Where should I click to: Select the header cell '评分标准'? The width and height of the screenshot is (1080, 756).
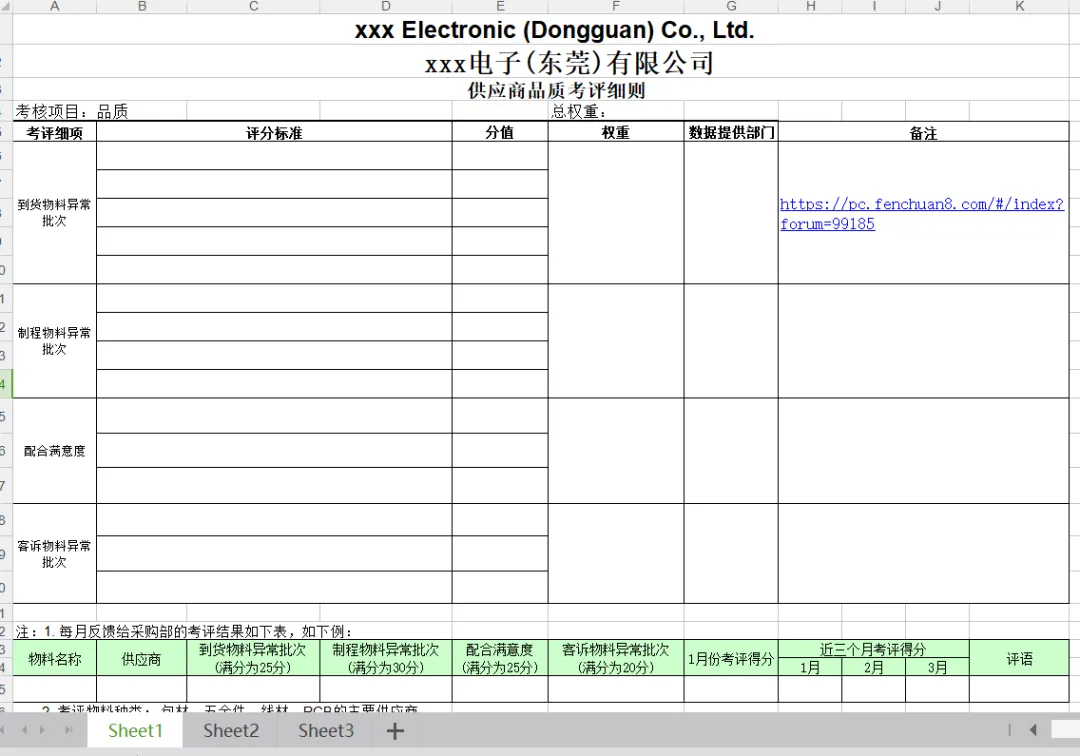pos(274,133)
